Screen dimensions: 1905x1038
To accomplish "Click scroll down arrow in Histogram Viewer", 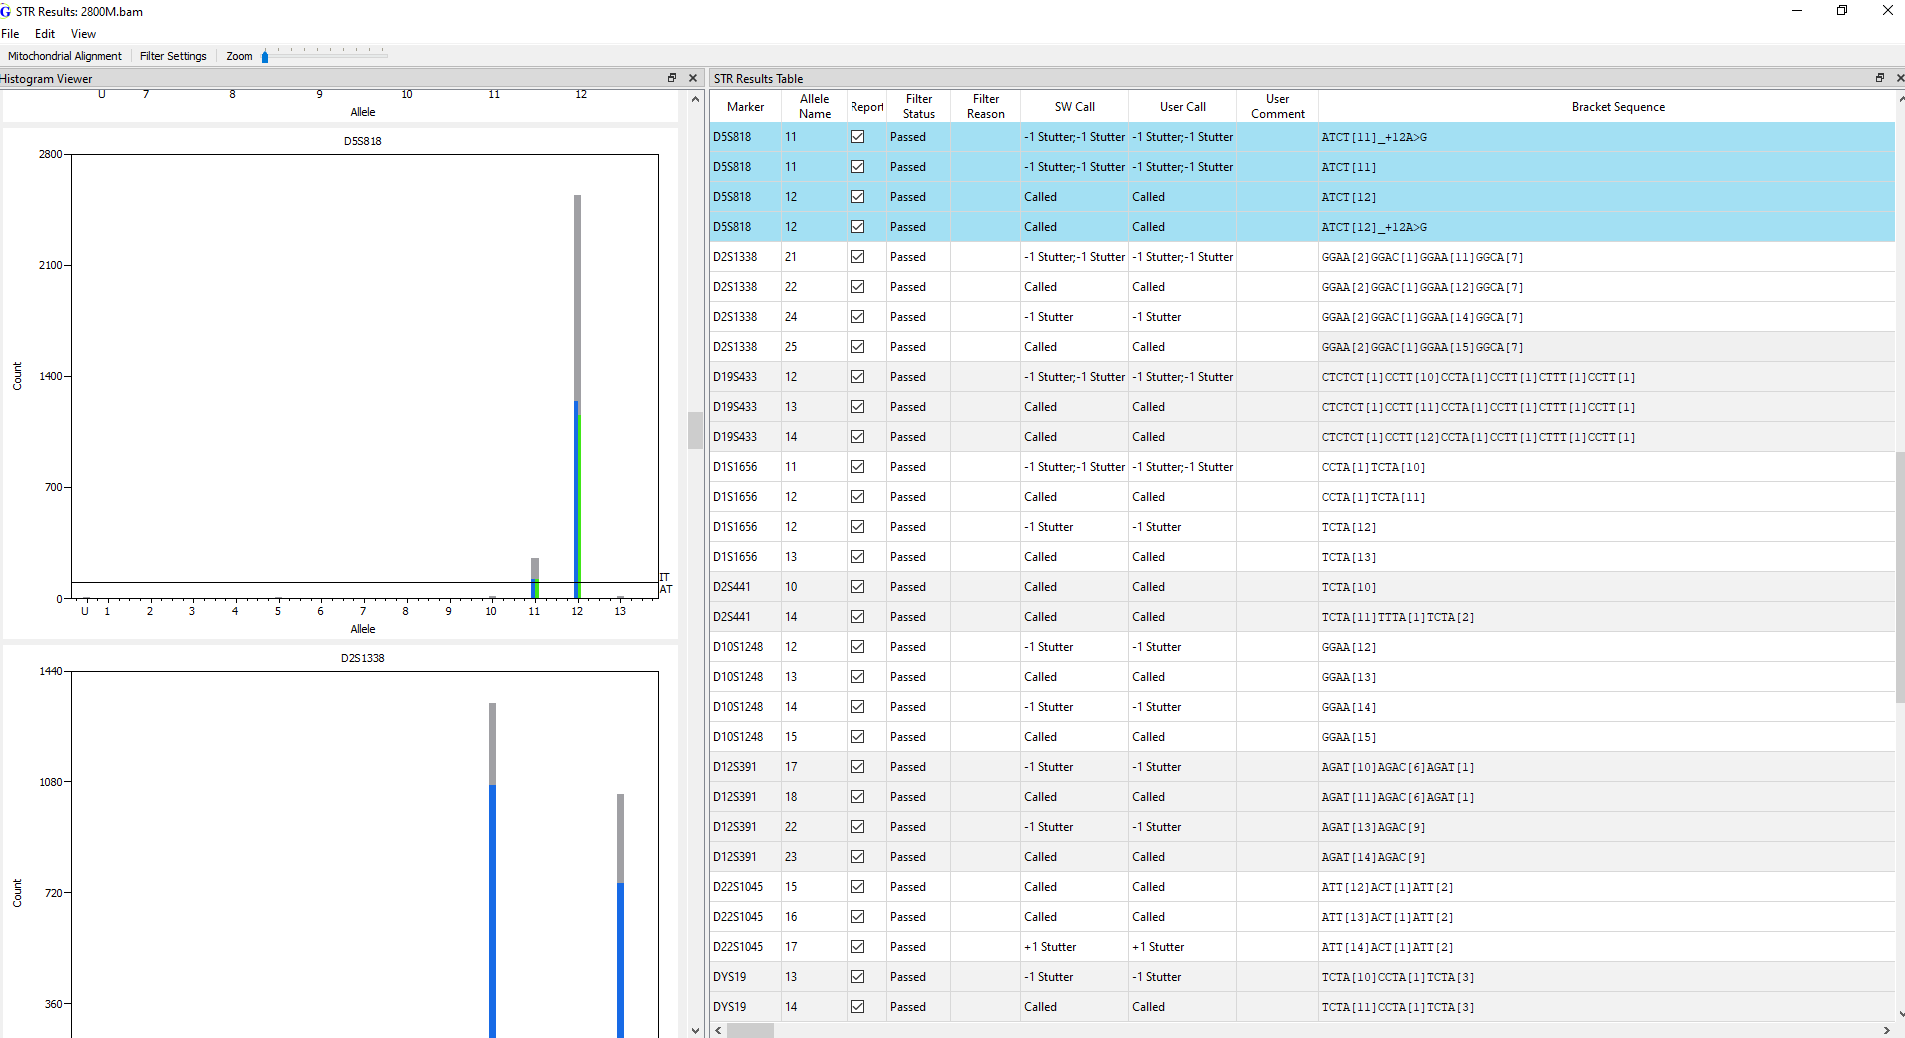I will point(695,1030).
